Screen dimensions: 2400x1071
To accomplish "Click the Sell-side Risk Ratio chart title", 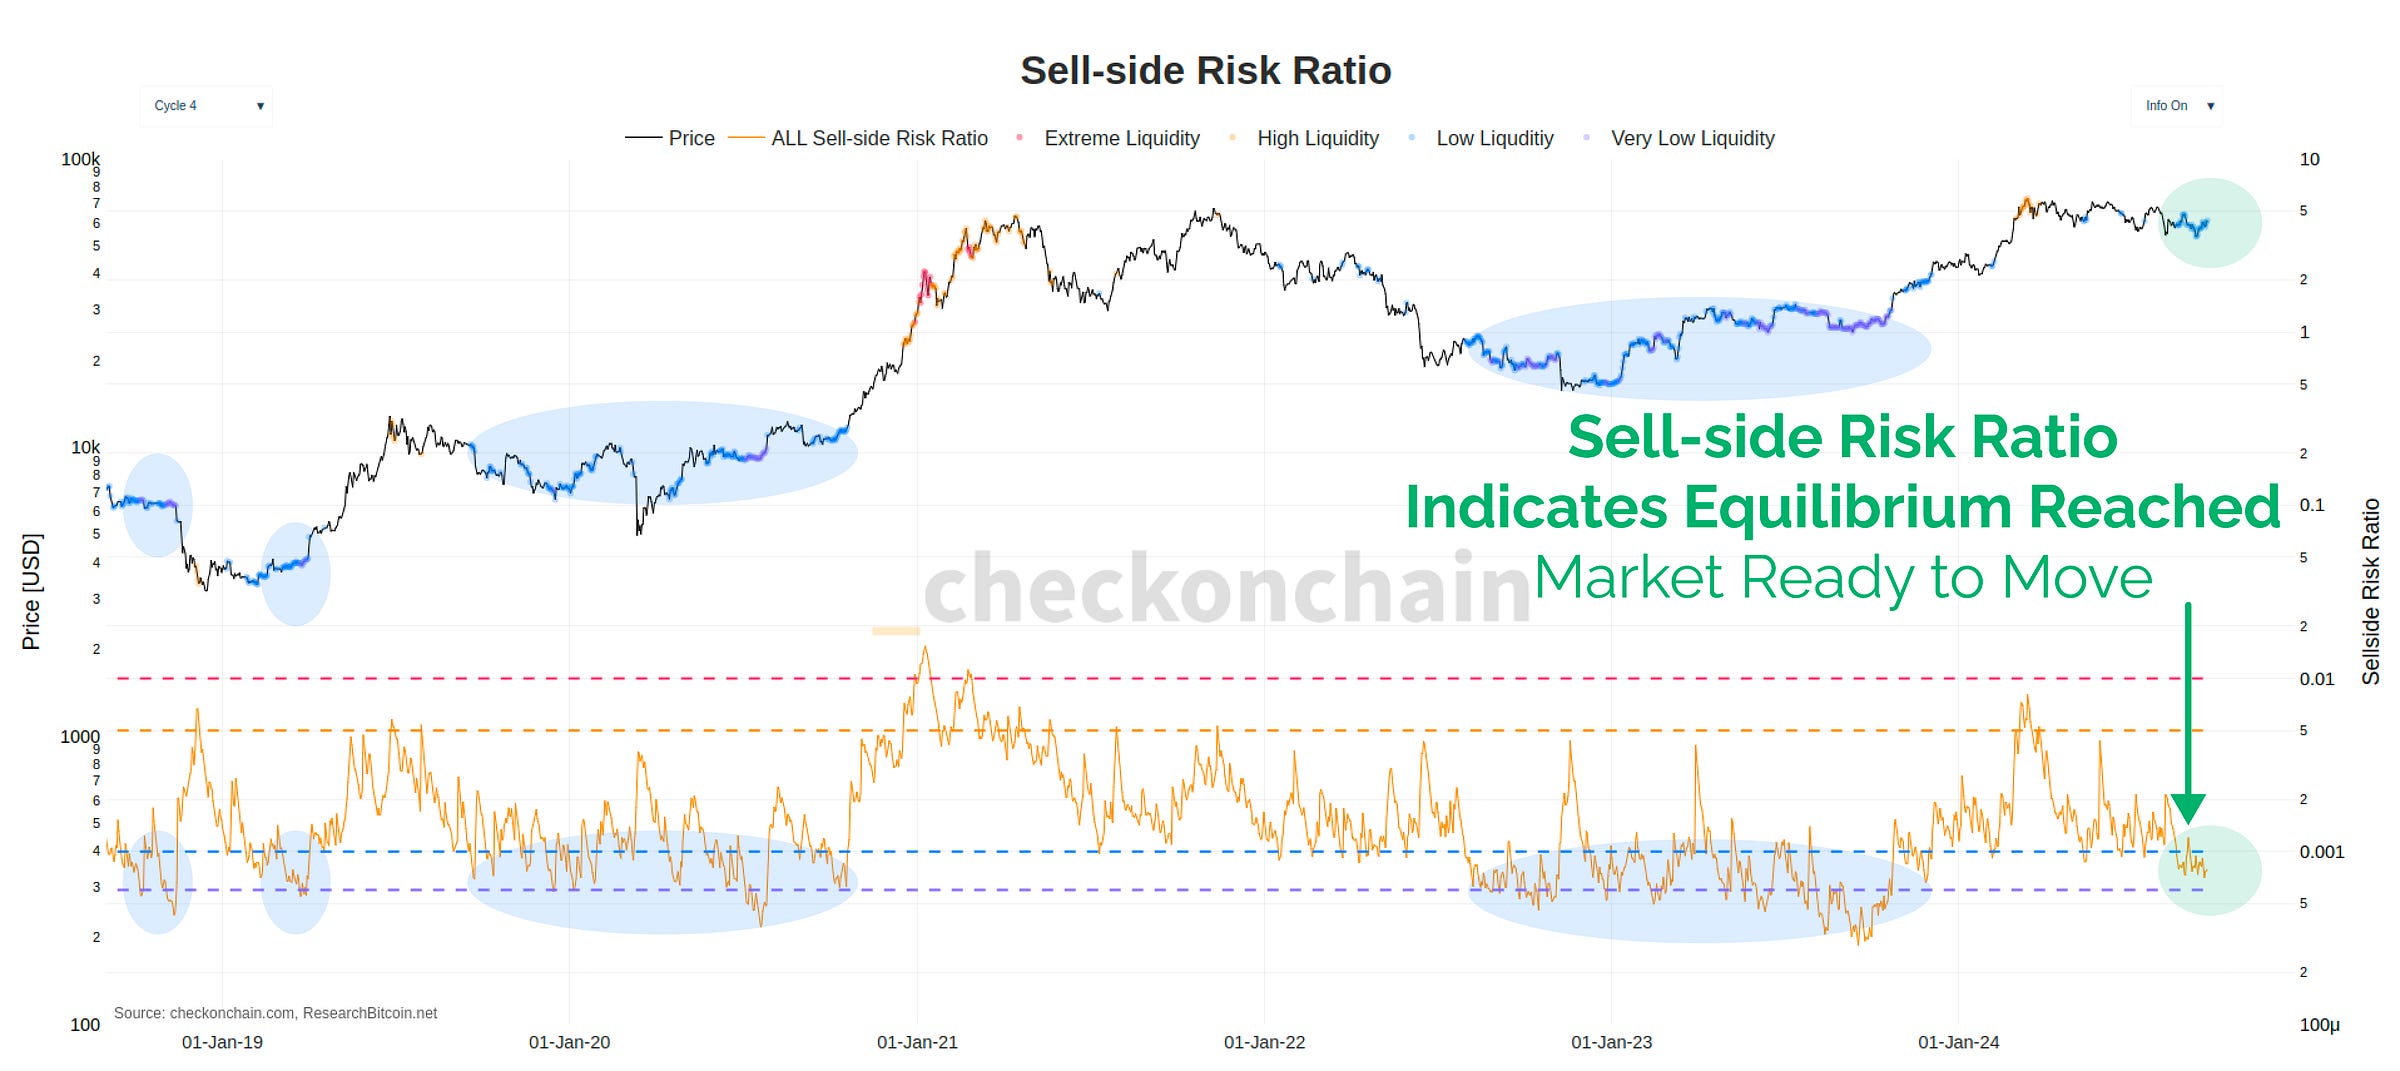I will coord(1205,70).
